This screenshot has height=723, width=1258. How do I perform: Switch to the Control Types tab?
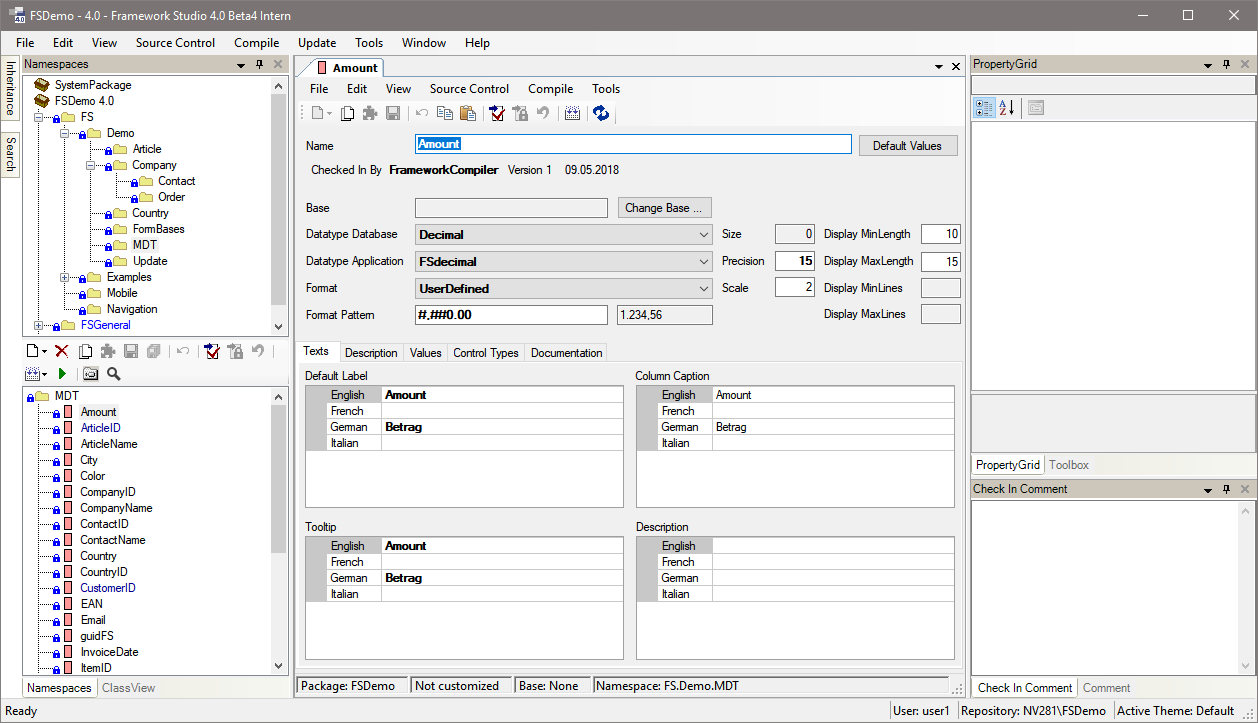coord(486,353)
